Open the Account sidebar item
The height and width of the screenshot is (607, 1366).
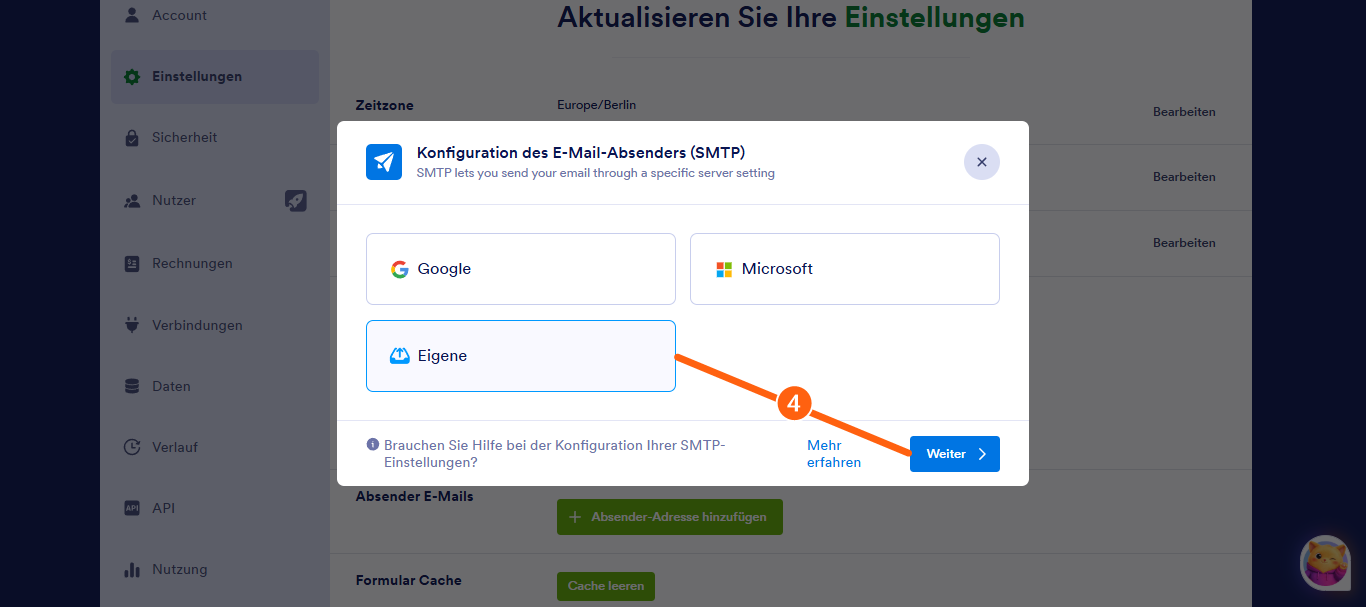click(x=214, y=15)
